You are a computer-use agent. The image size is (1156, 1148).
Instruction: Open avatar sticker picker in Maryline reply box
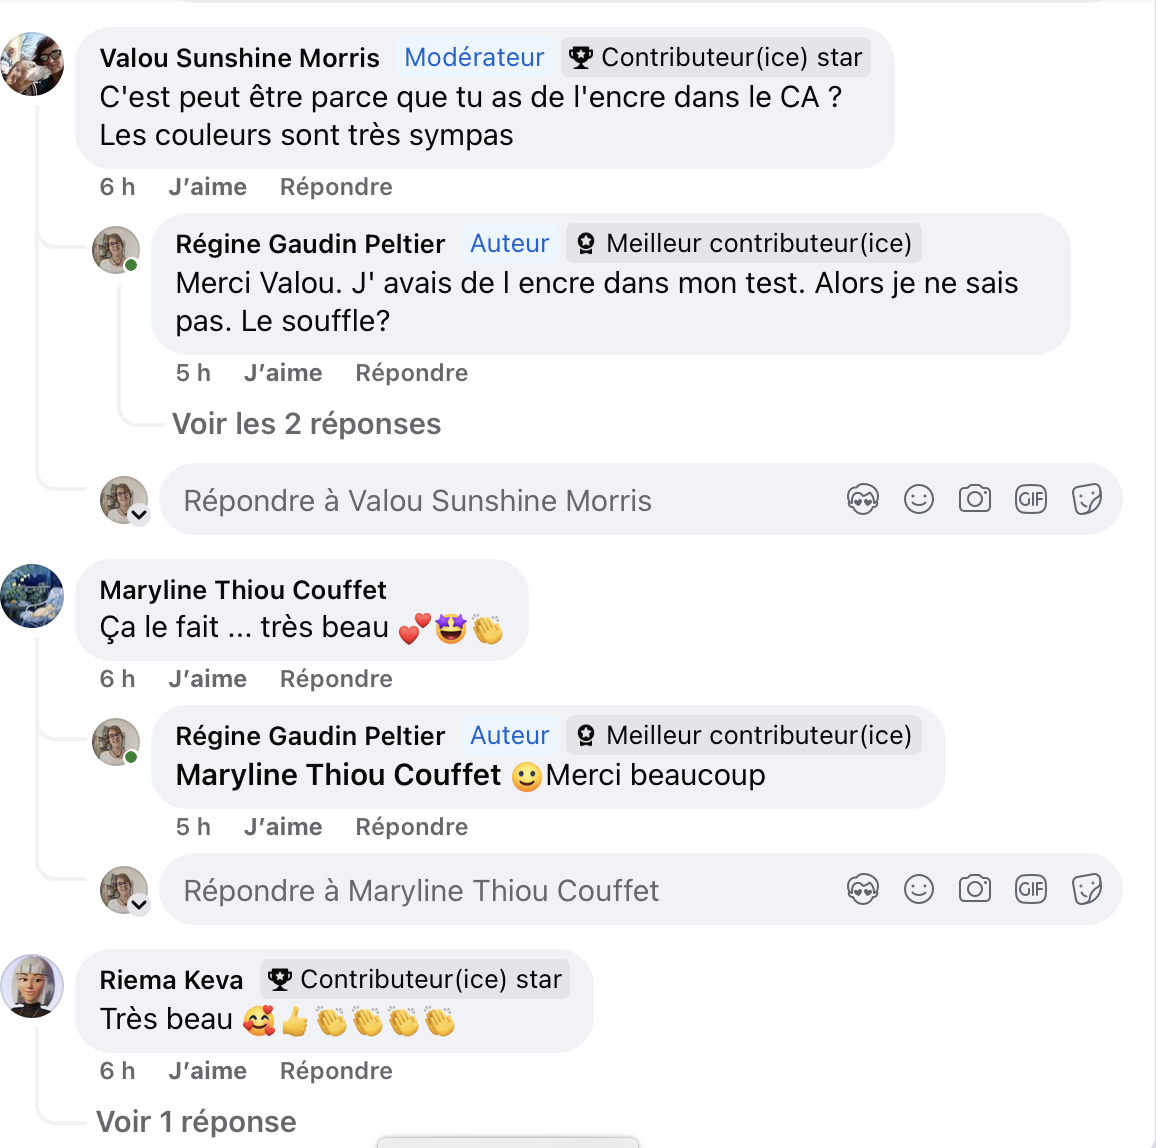[862, 889]
